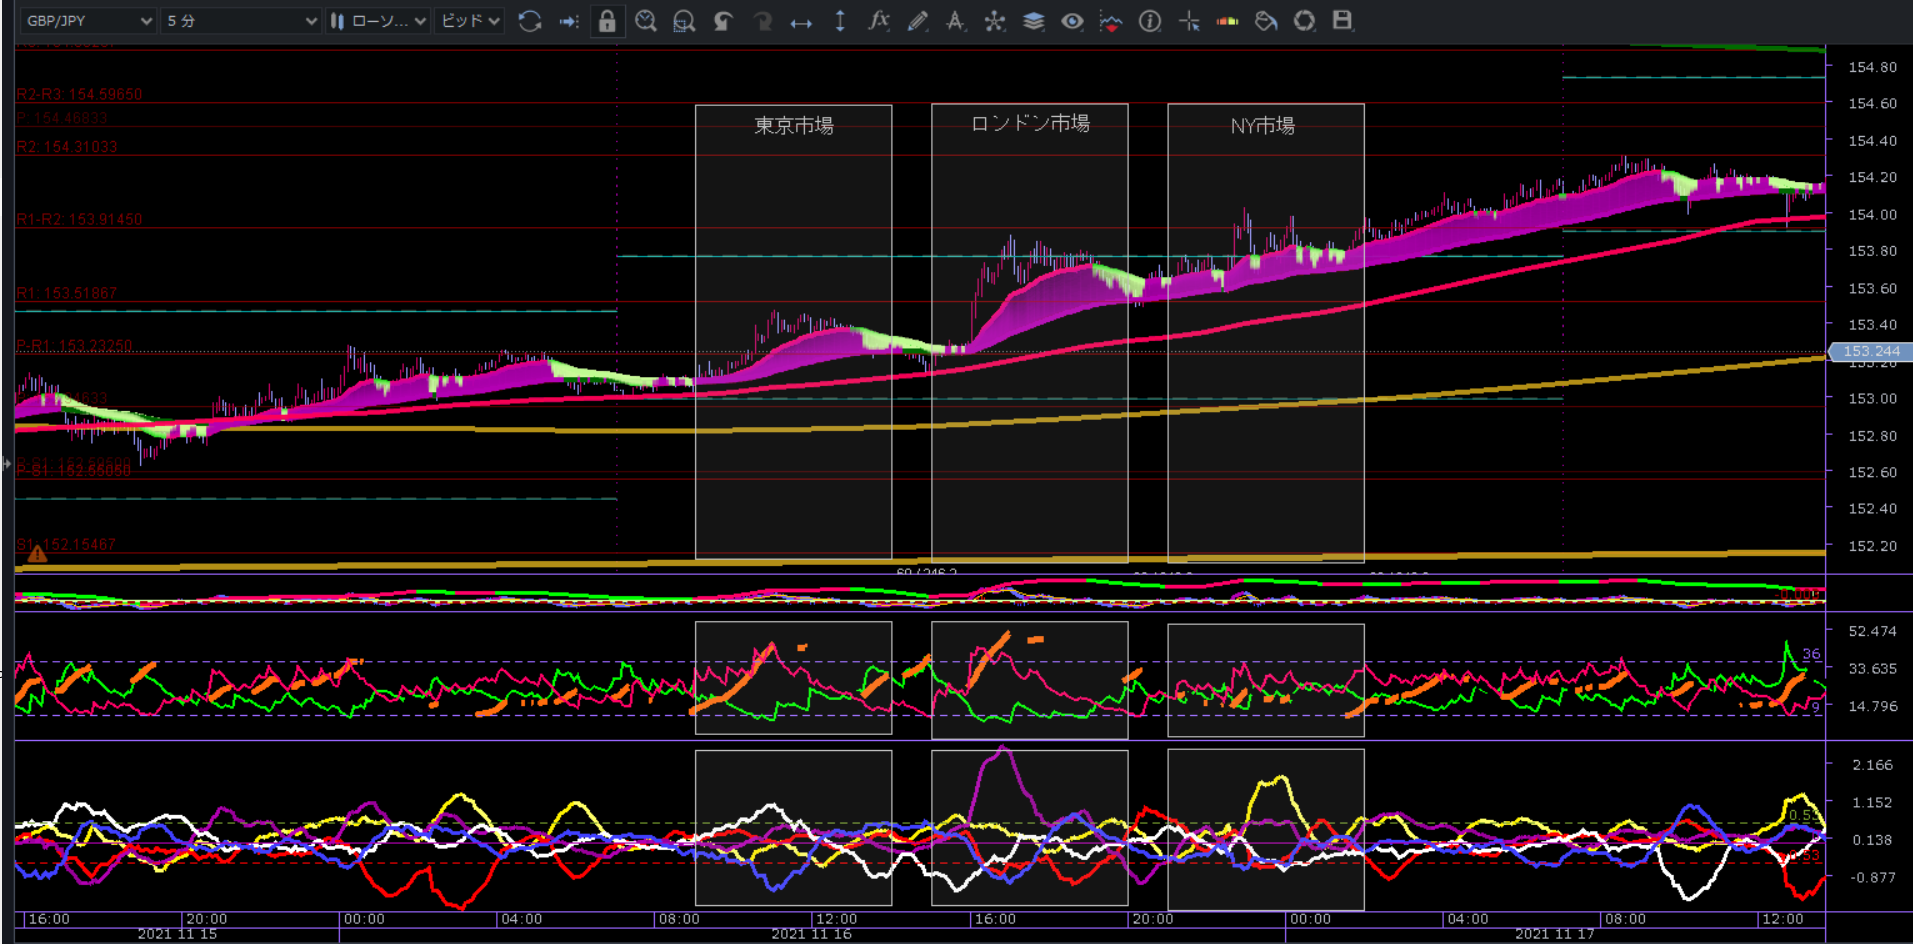Image resolution: width=1913 pixels, height=944 pixels.
Task: Open the GBP/JPY currency pair dropdown
Action: [88, 21]
